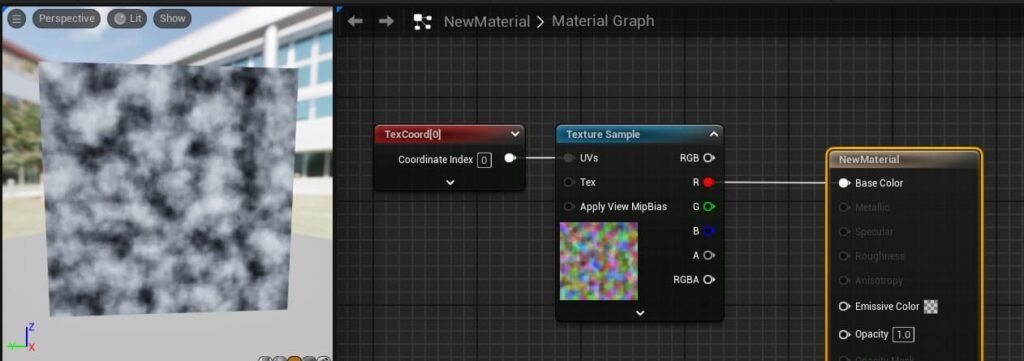Click the Coordinate Index value field
This screenshot has width=1024, height=361.
[x=484, y=160]
